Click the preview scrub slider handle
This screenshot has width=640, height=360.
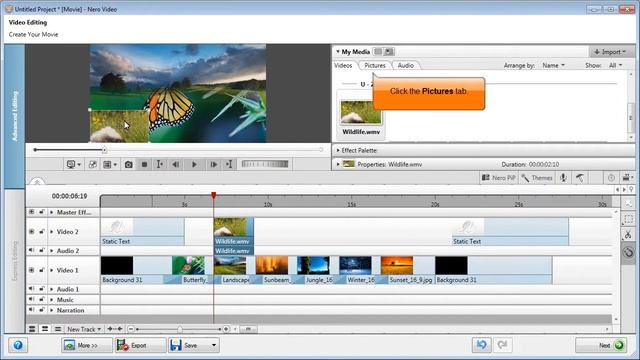coord(104,150)
